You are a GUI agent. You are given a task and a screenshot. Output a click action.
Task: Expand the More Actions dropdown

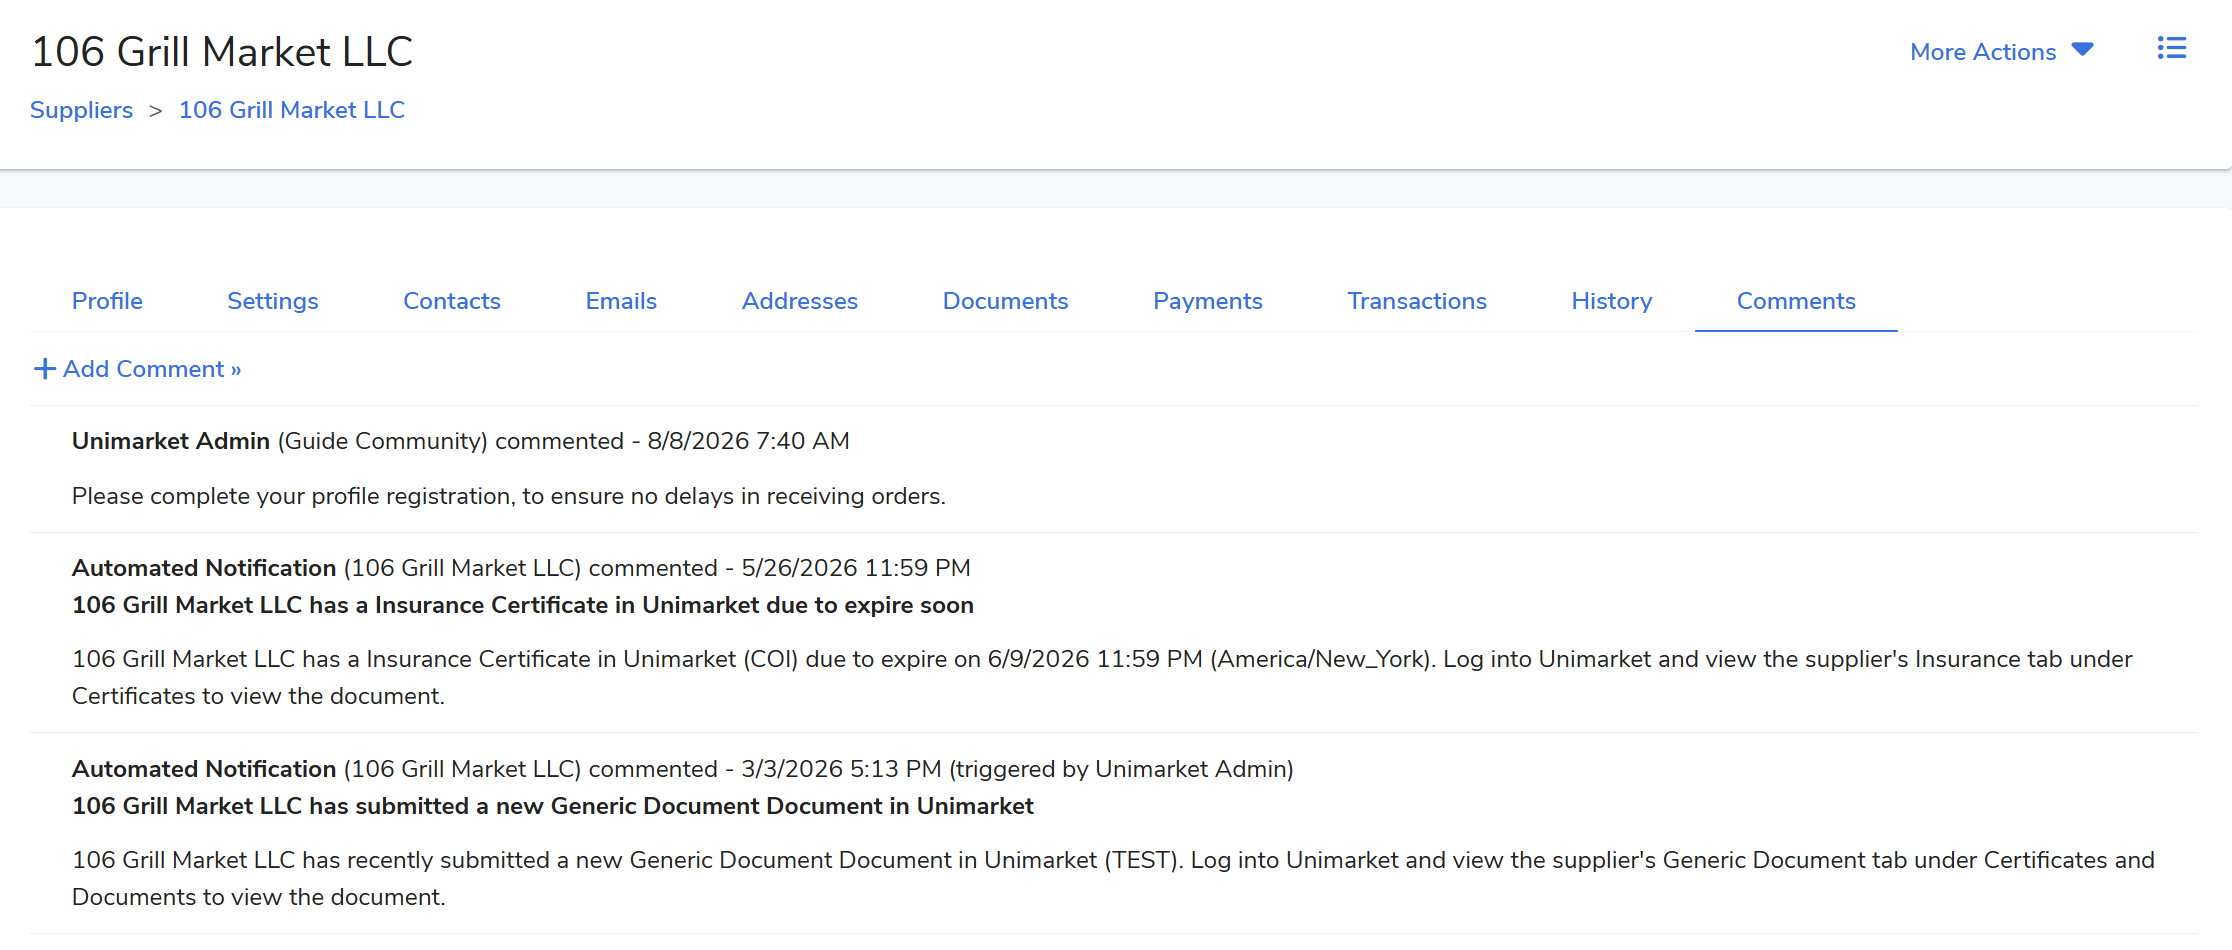(2001, 52)
